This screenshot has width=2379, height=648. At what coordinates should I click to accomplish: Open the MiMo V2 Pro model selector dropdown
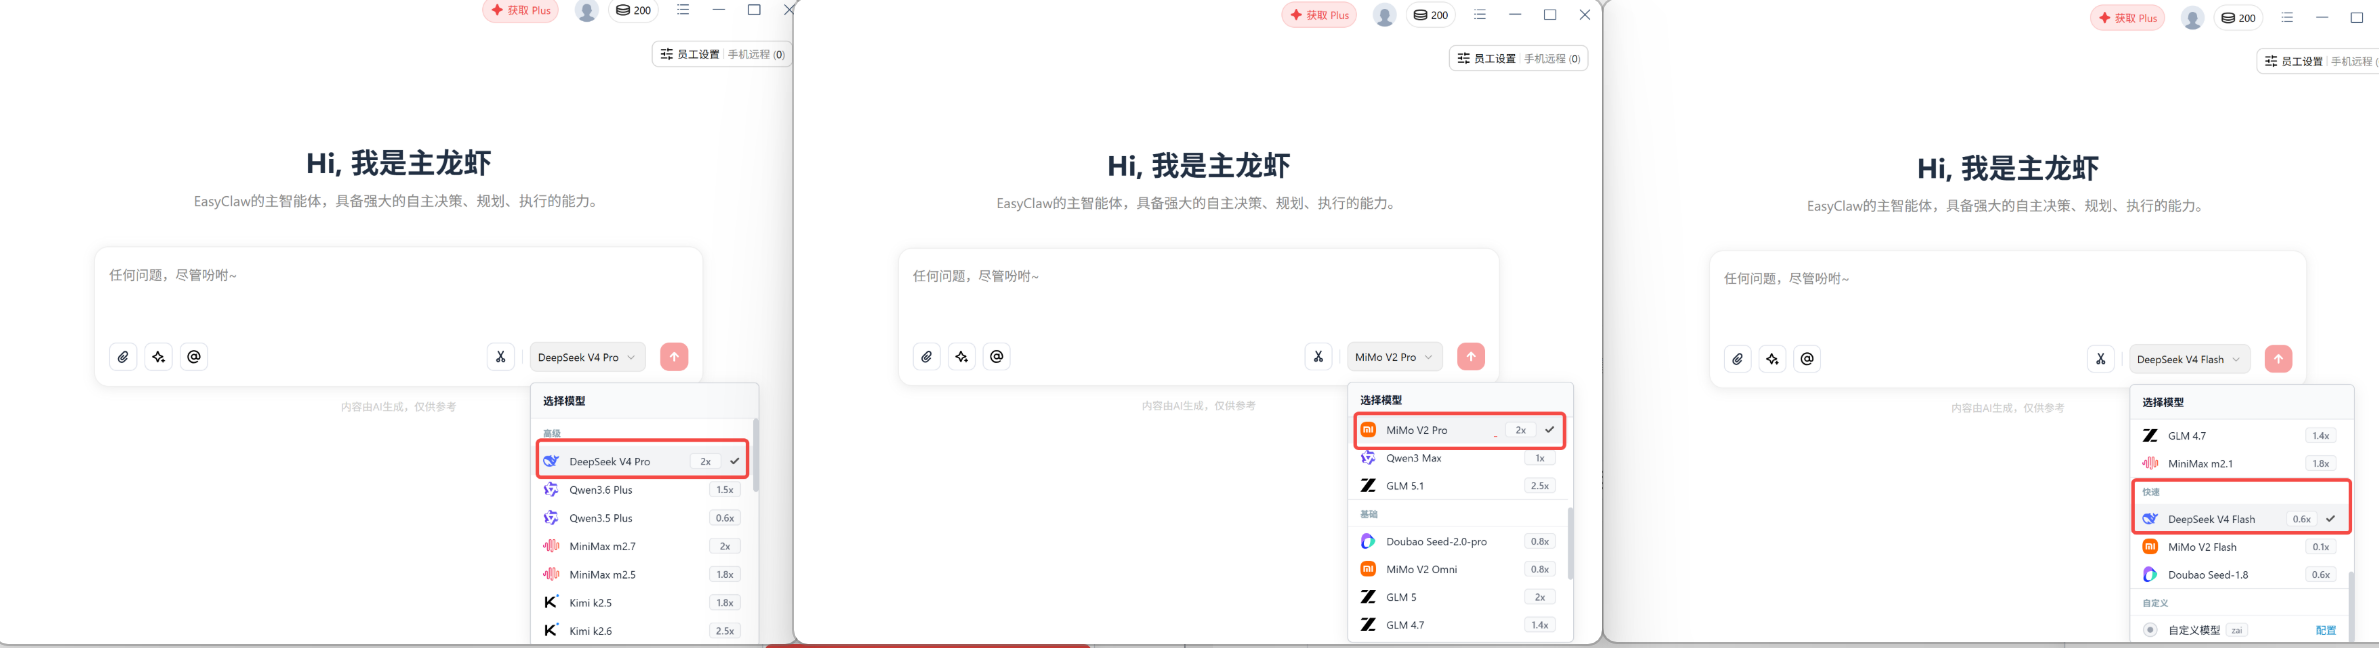(1395, 357)
